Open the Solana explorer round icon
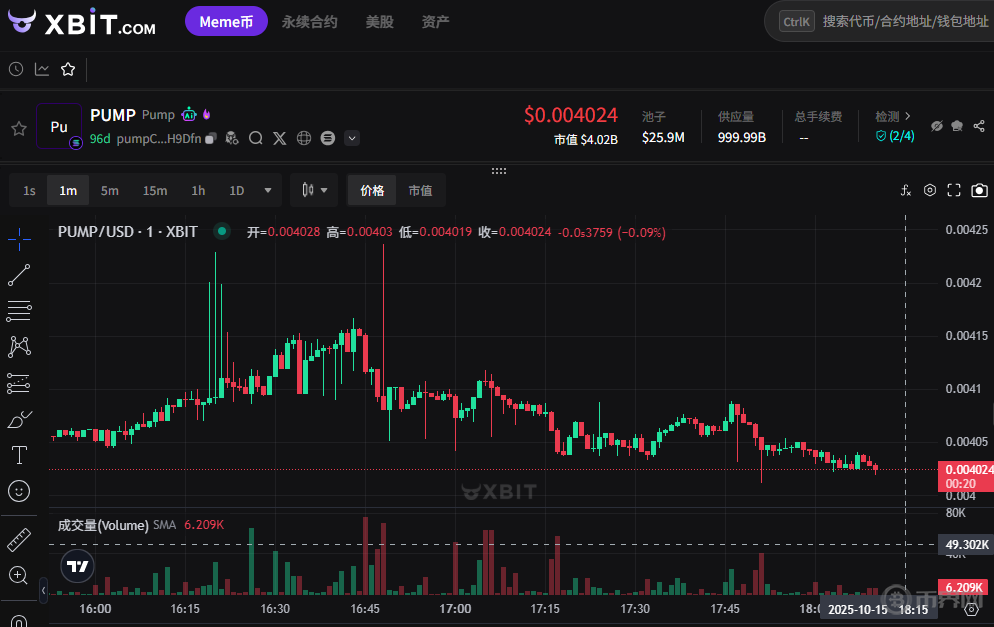 (328, 138)
